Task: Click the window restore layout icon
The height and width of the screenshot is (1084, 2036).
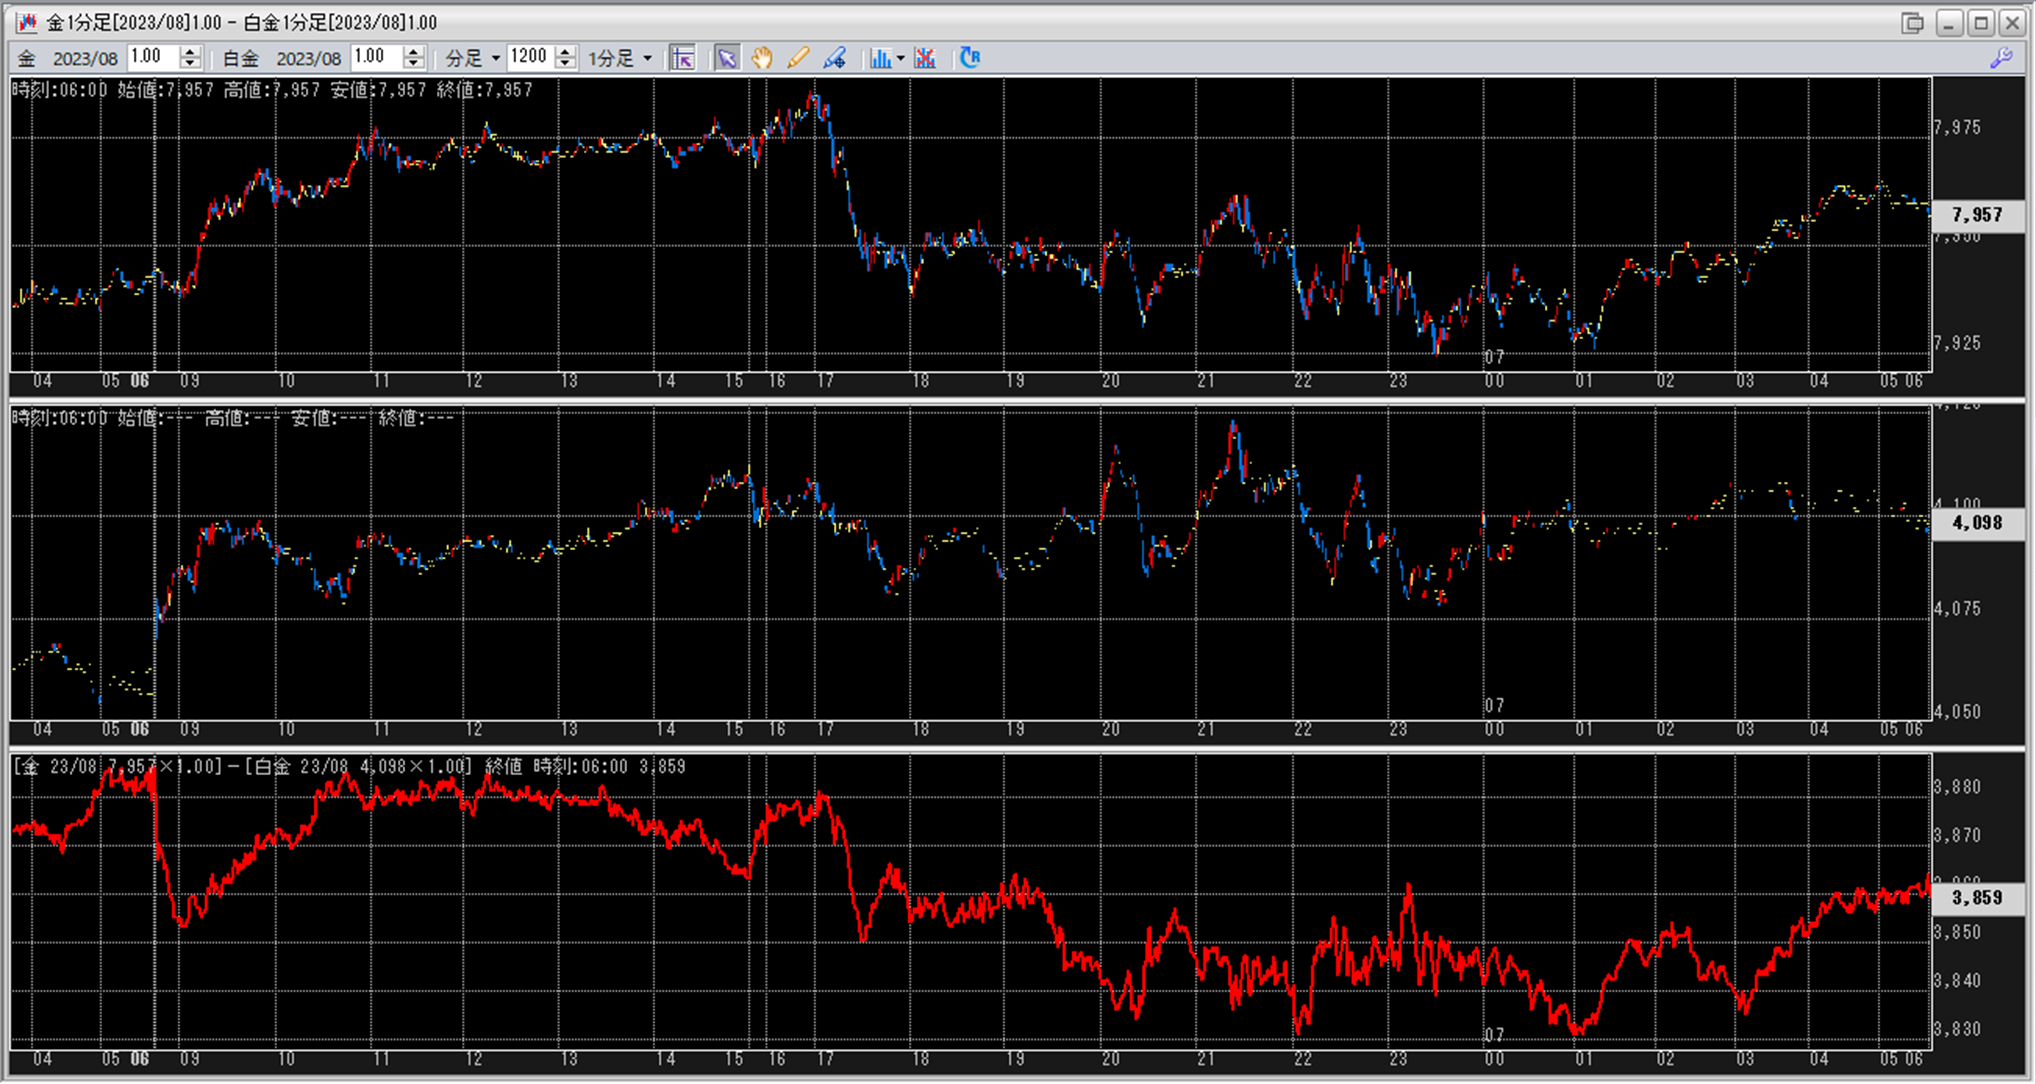Action: pos(1912,23)
